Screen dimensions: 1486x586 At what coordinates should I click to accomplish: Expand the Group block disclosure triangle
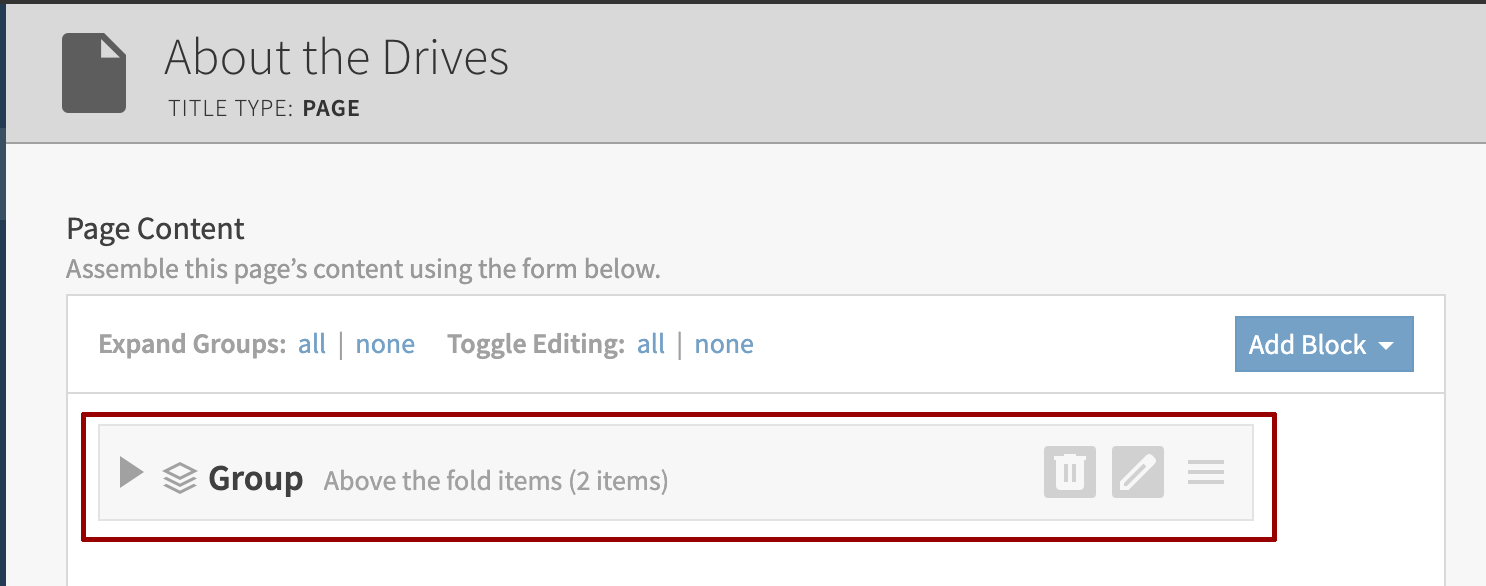coord(131,472)
